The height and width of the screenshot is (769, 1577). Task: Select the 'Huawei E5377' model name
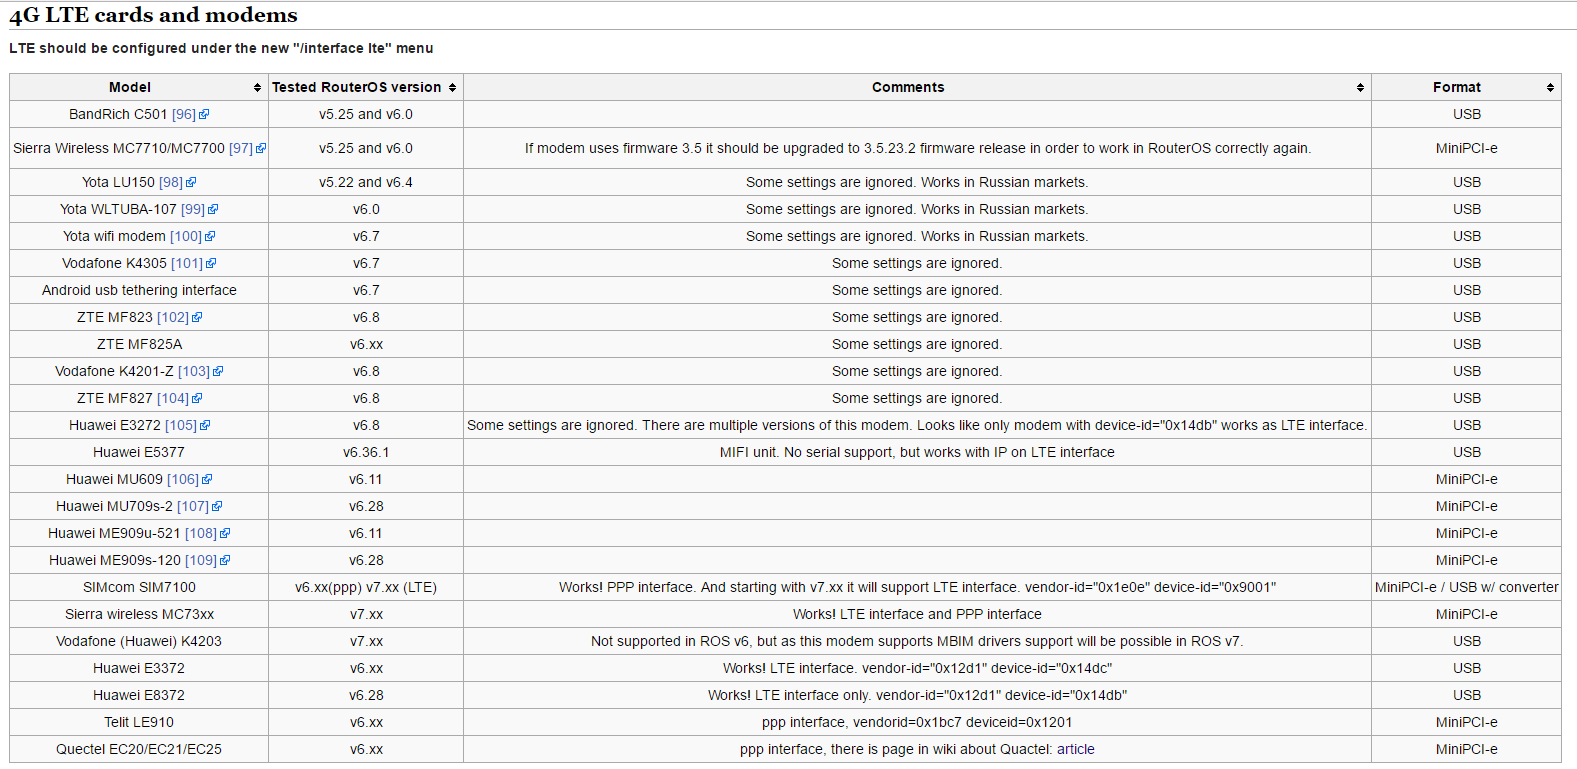[139, 452]
